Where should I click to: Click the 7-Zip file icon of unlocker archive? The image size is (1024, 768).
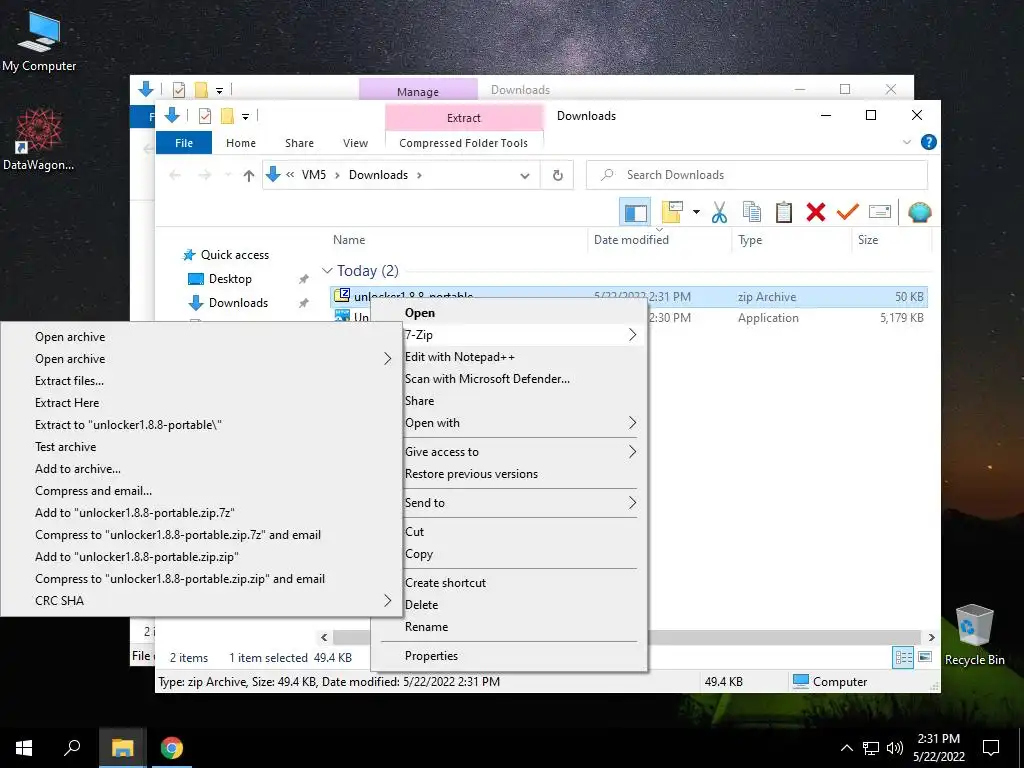point(342,295)
